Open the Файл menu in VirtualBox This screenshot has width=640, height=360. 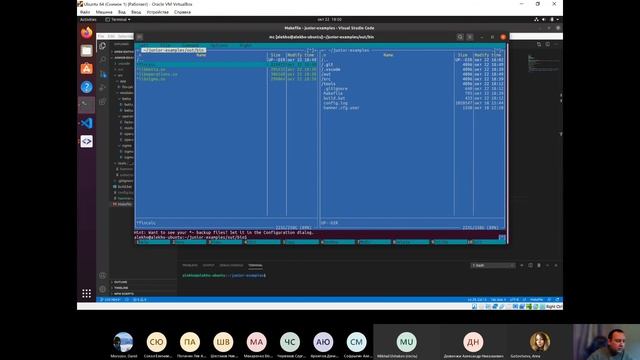click(85, 12)
